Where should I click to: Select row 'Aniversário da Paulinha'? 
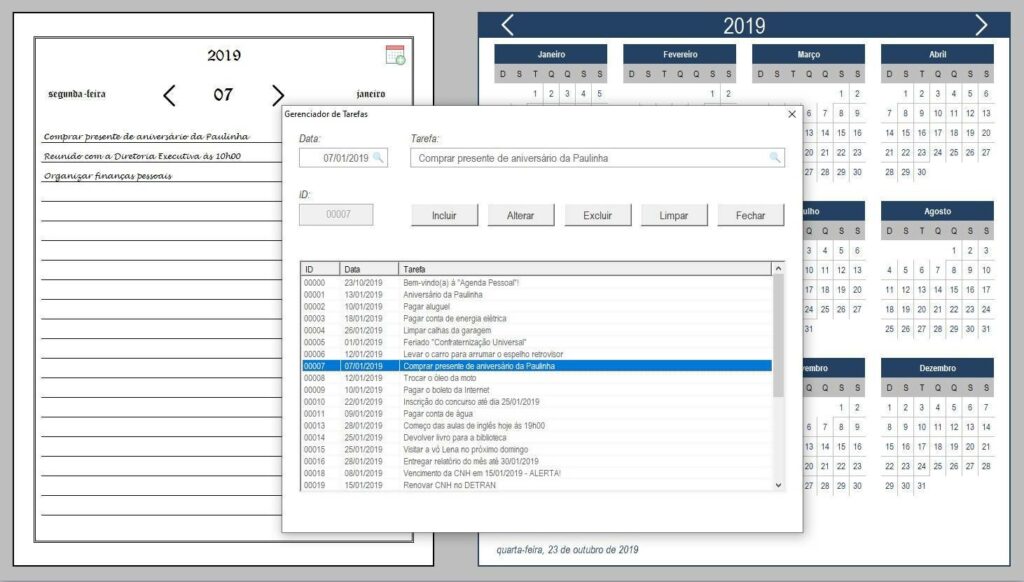536,295
